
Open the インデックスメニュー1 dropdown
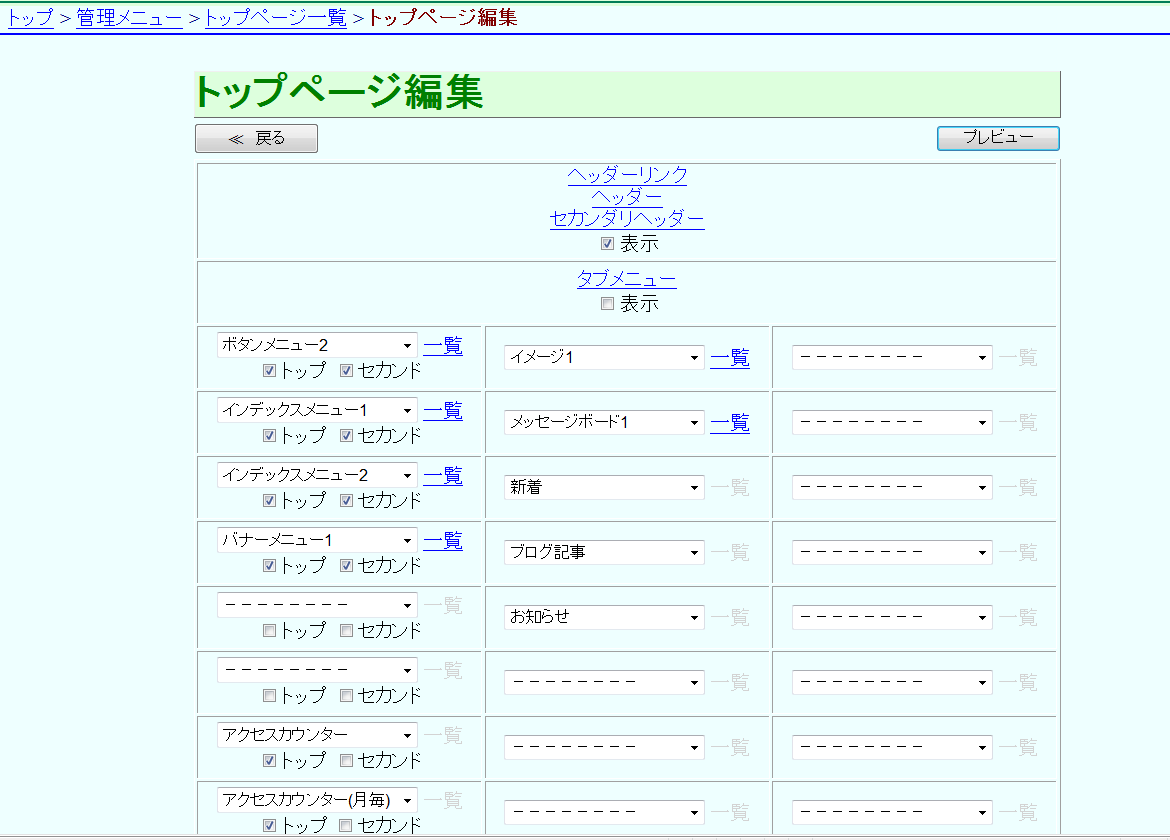tap(317, 410)
